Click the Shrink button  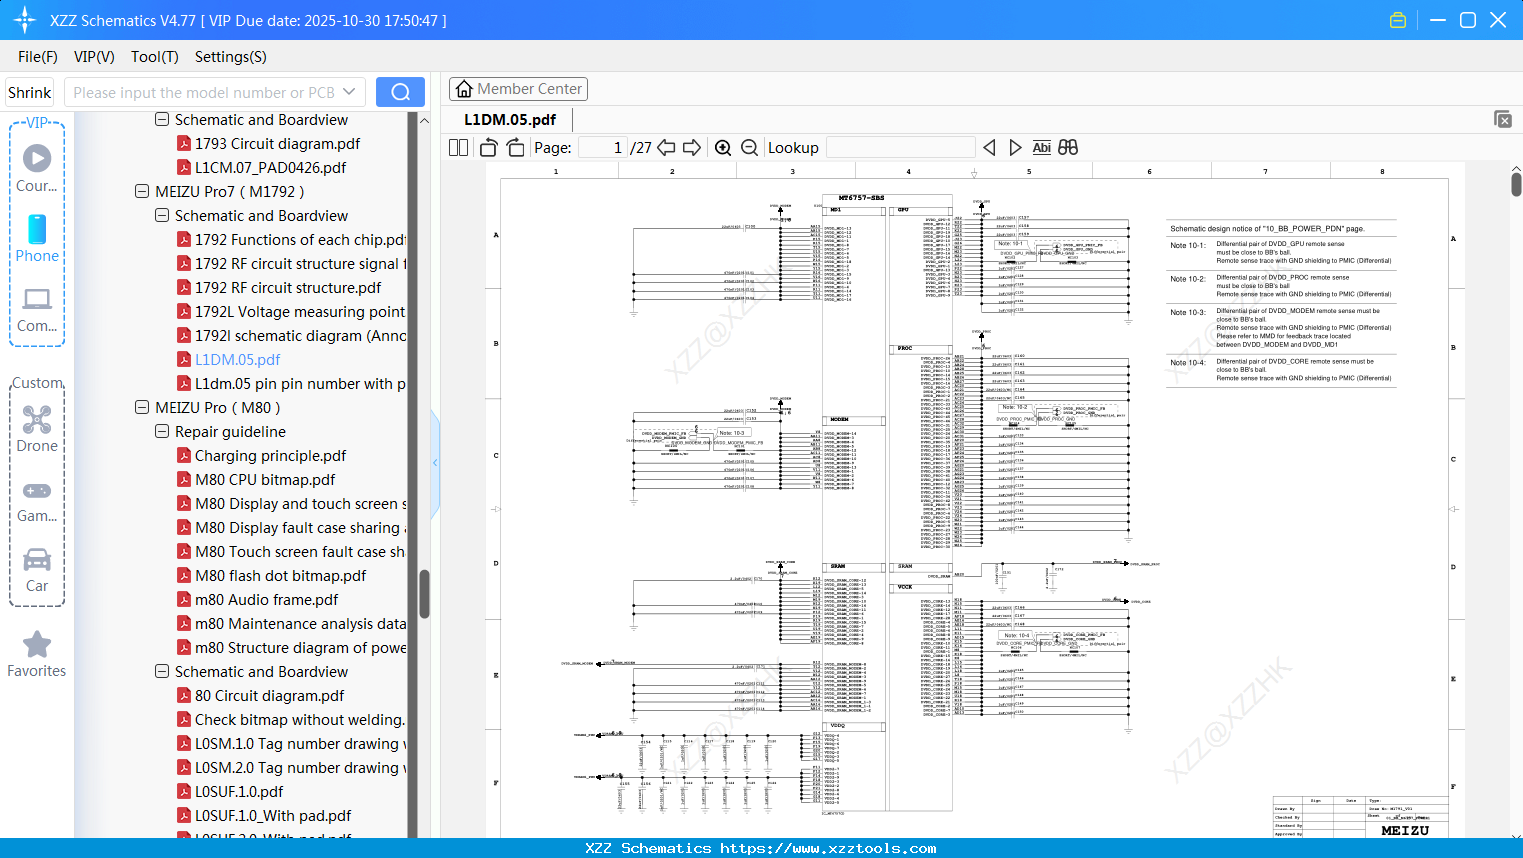(29, 92)
